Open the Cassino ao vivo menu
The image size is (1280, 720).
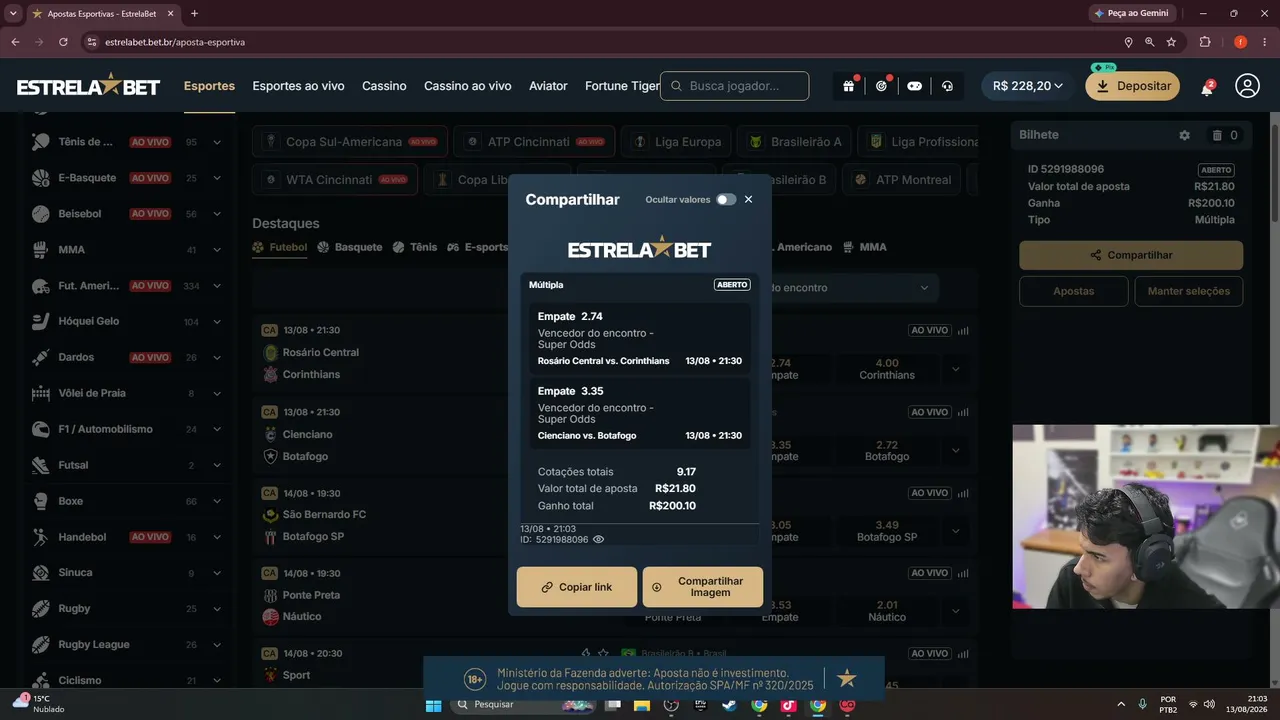(x=467, y=86)
